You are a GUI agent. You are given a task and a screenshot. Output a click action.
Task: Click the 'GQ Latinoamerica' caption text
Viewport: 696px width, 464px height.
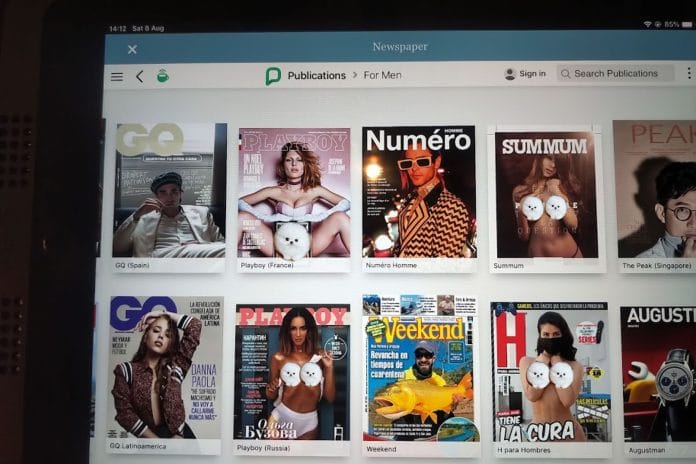pos(138,446)
